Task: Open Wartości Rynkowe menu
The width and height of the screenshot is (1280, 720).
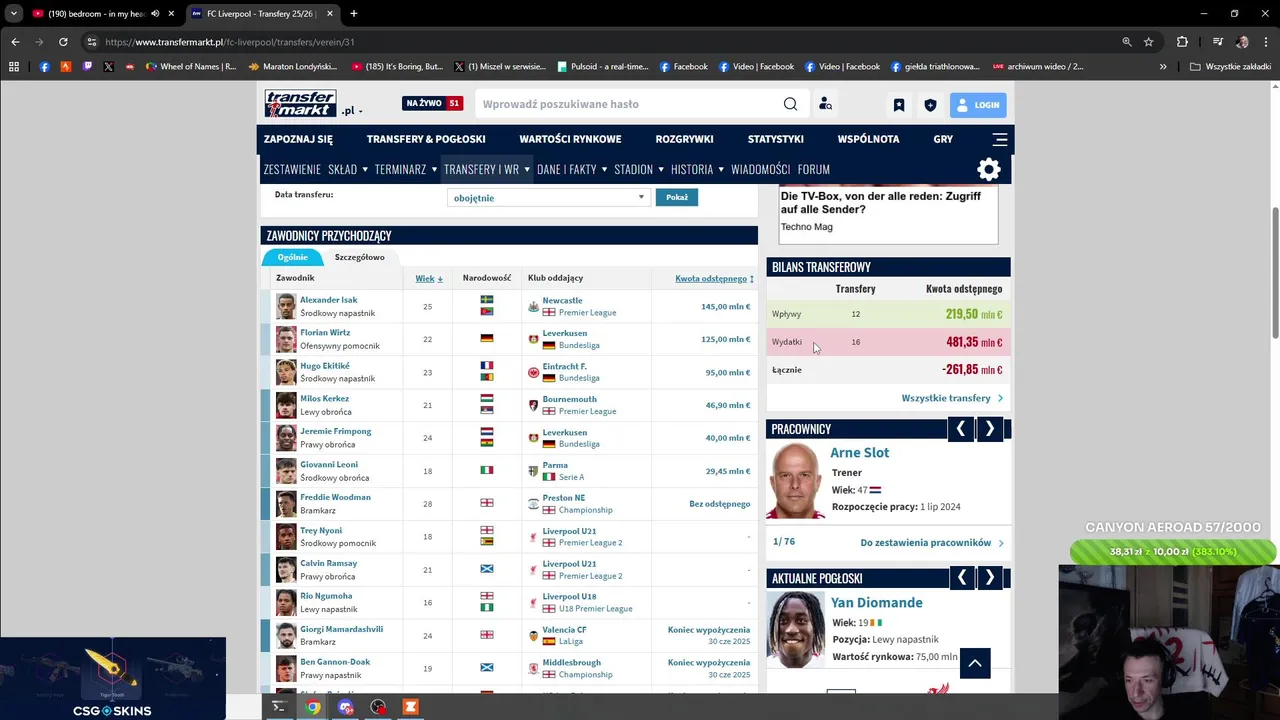Action: (x=570, y=139)
